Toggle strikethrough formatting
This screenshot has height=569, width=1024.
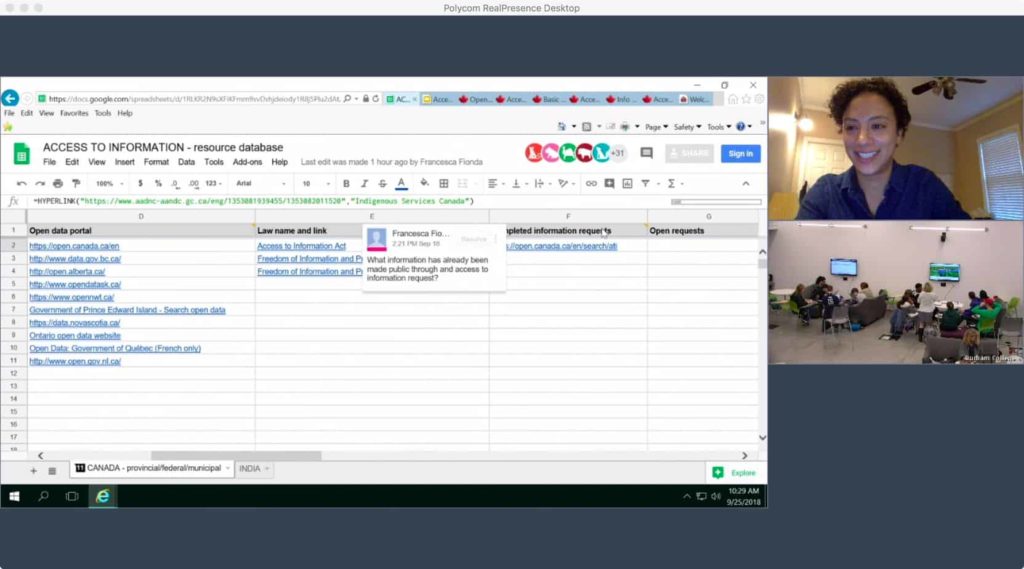click(382, 184)
